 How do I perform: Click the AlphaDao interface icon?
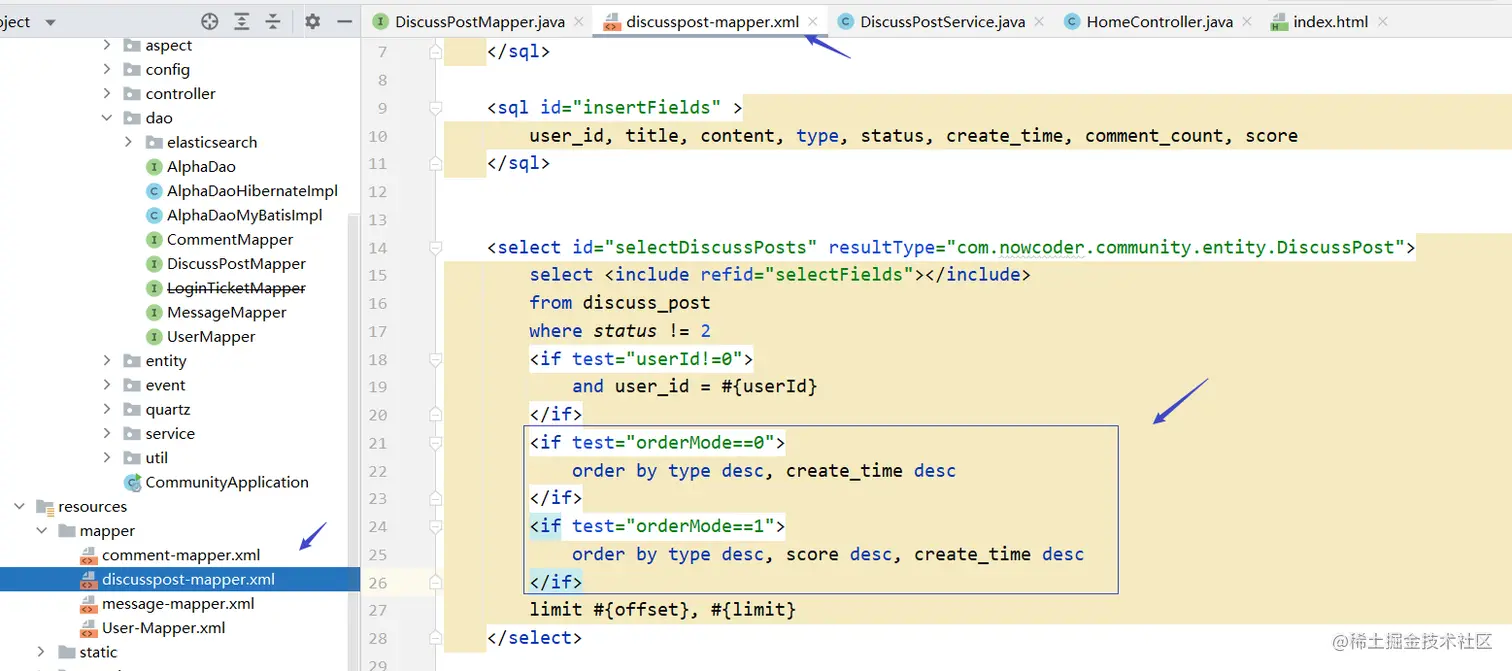[154, 166]
